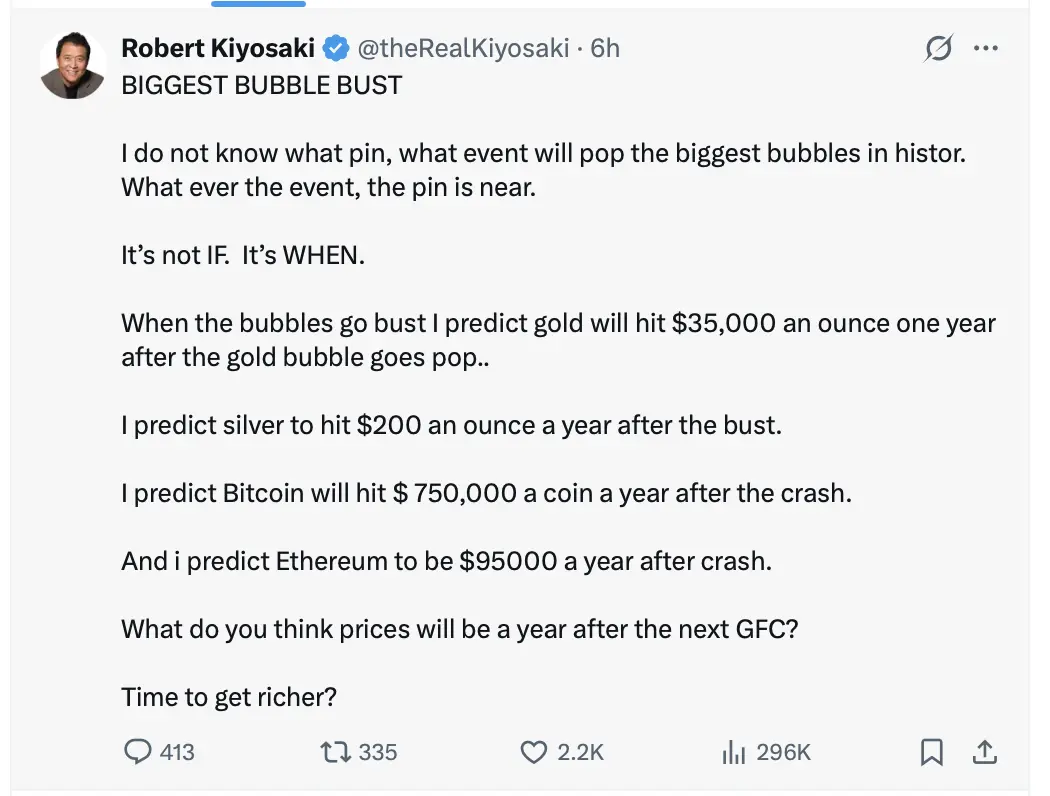Click the 335 reposts count
This screenshot has width=1050, height=796.
(x=377, y=752)
